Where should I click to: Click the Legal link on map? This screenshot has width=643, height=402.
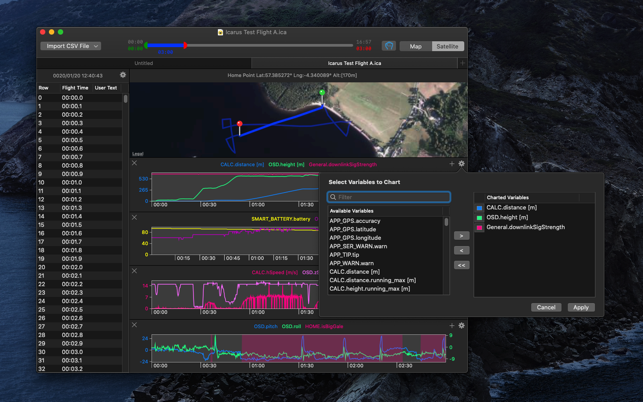(x=137, y=154)
